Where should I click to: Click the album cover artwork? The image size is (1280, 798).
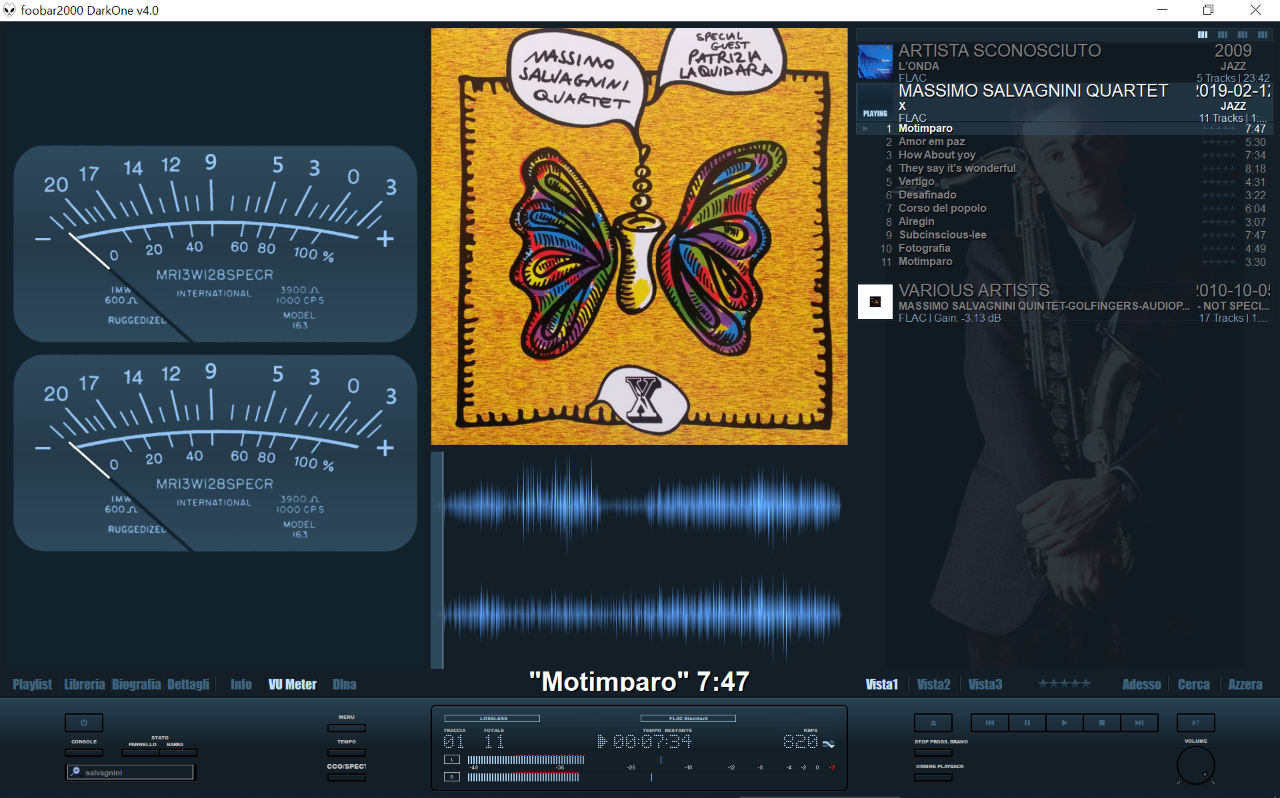[639, 236]
